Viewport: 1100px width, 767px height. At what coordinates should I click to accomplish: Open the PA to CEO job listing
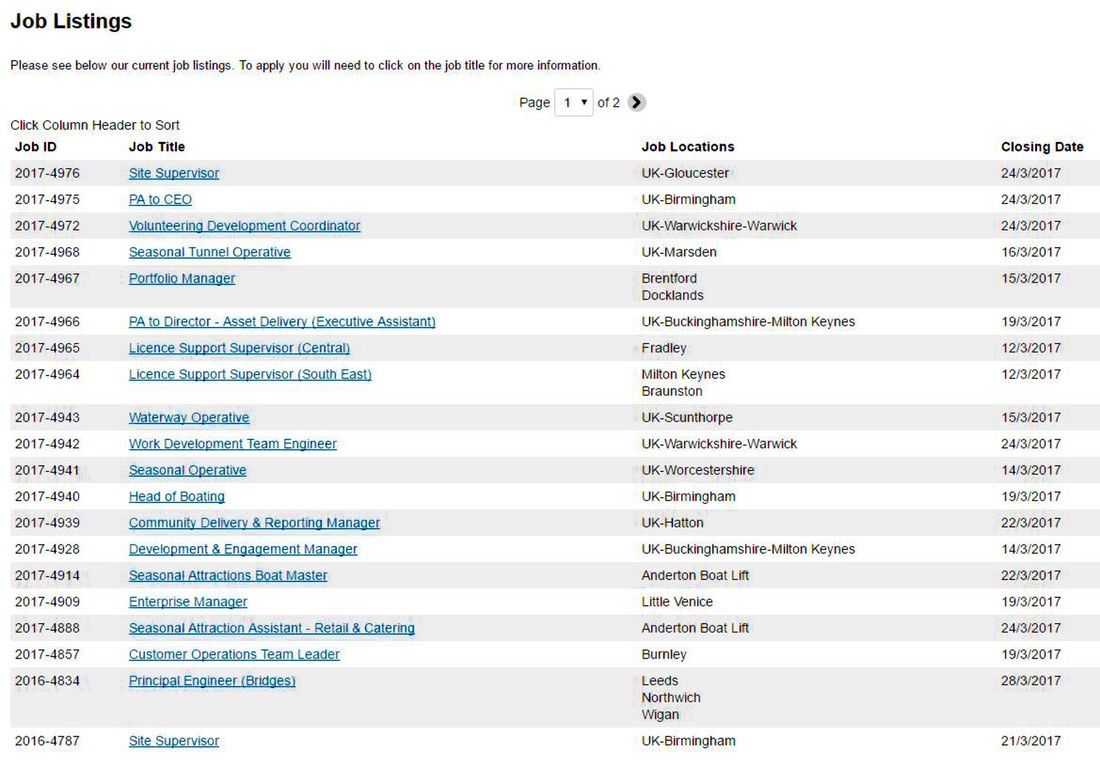[x=160, y=200]
